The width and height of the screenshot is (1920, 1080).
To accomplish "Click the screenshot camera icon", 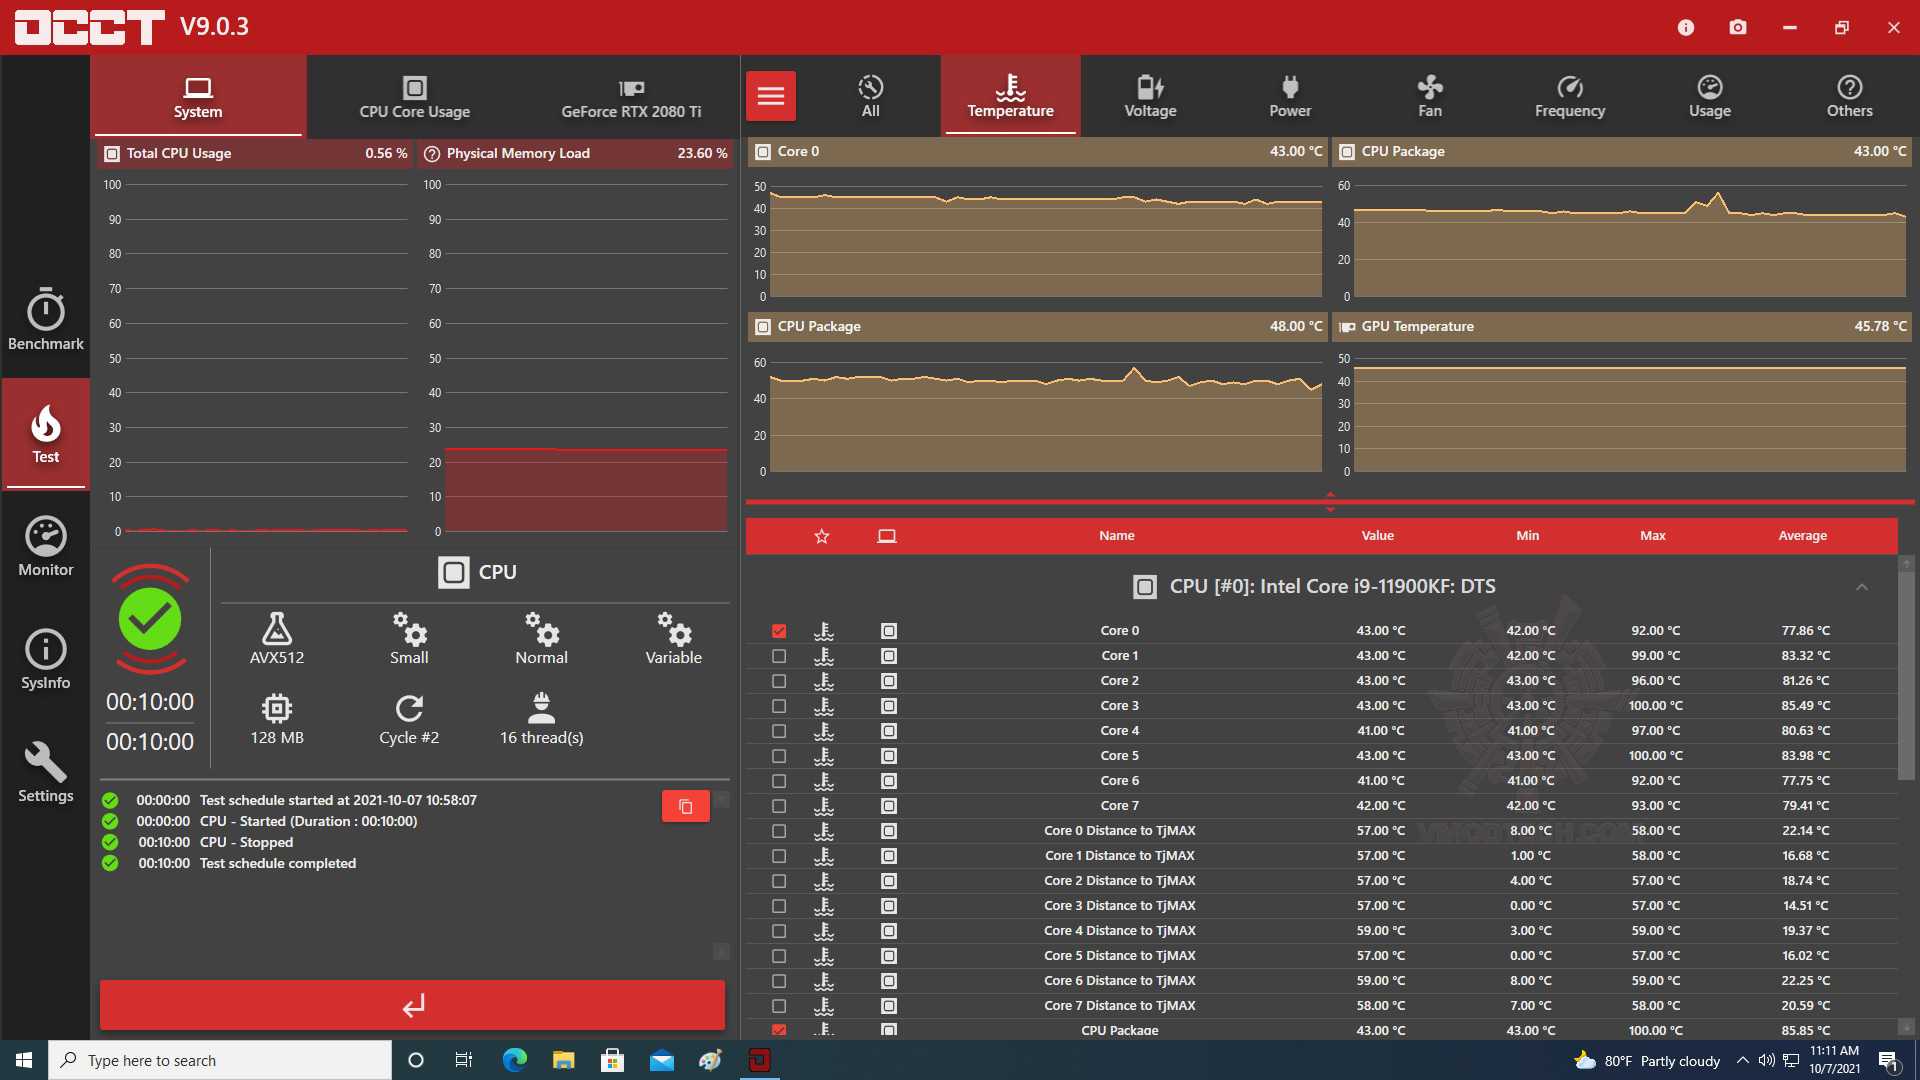I will [1738, 27].
